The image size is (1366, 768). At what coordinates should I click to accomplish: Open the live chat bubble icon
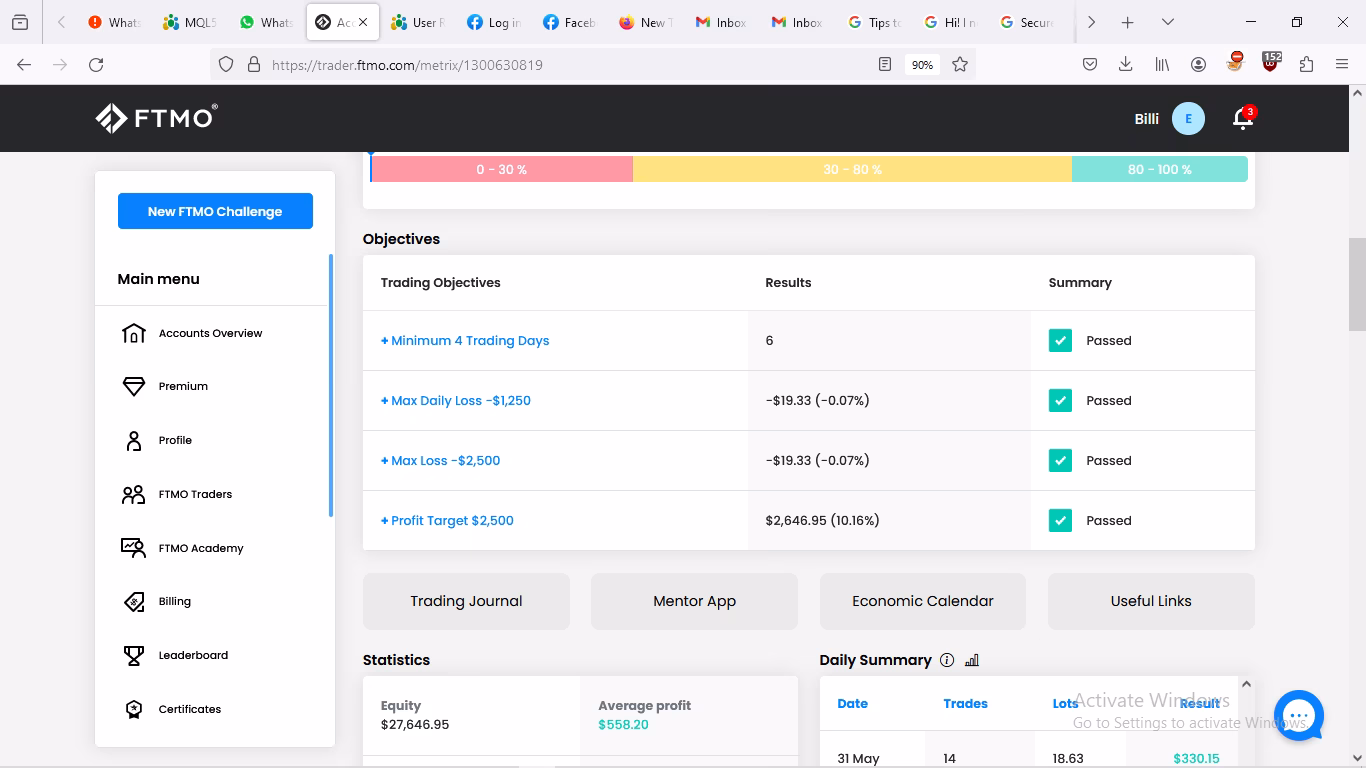tap(1299, 716)
